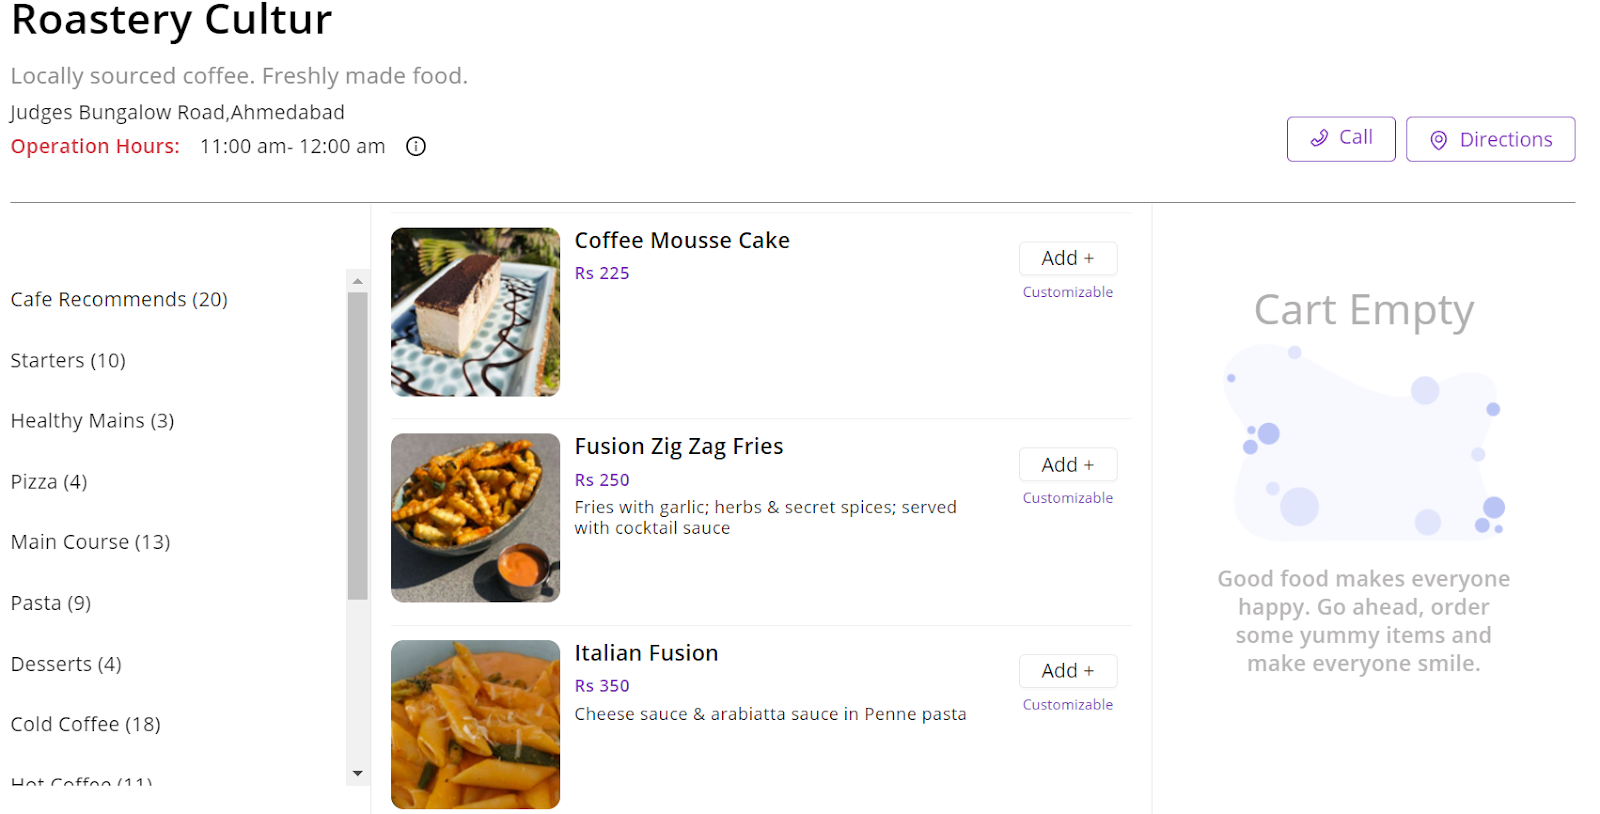Go to Healthy Mains category
This screenshot has width=1600, height=814.
click(x=92, y=421)
